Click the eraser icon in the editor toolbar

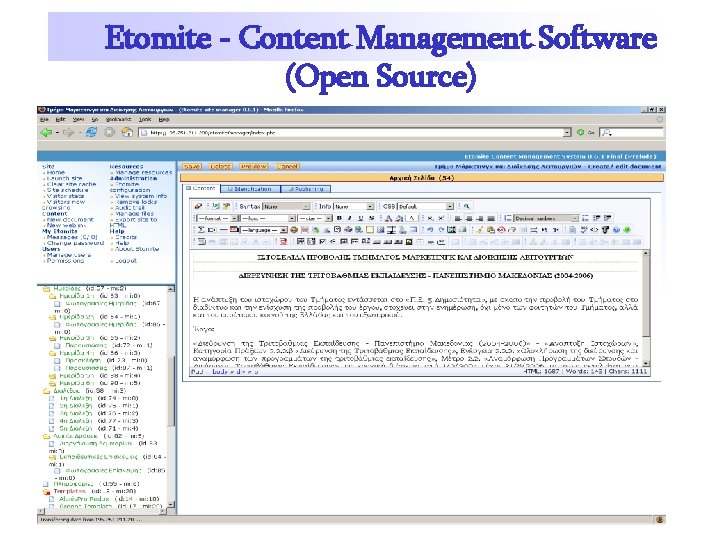pos(198,206)
